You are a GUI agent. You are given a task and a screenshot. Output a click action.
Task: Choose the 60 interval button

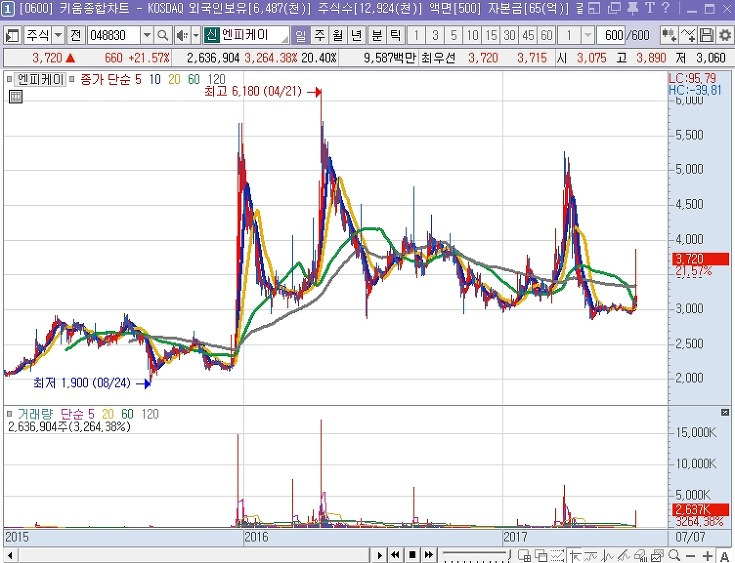pyautogui.click(x=547, y=35)
